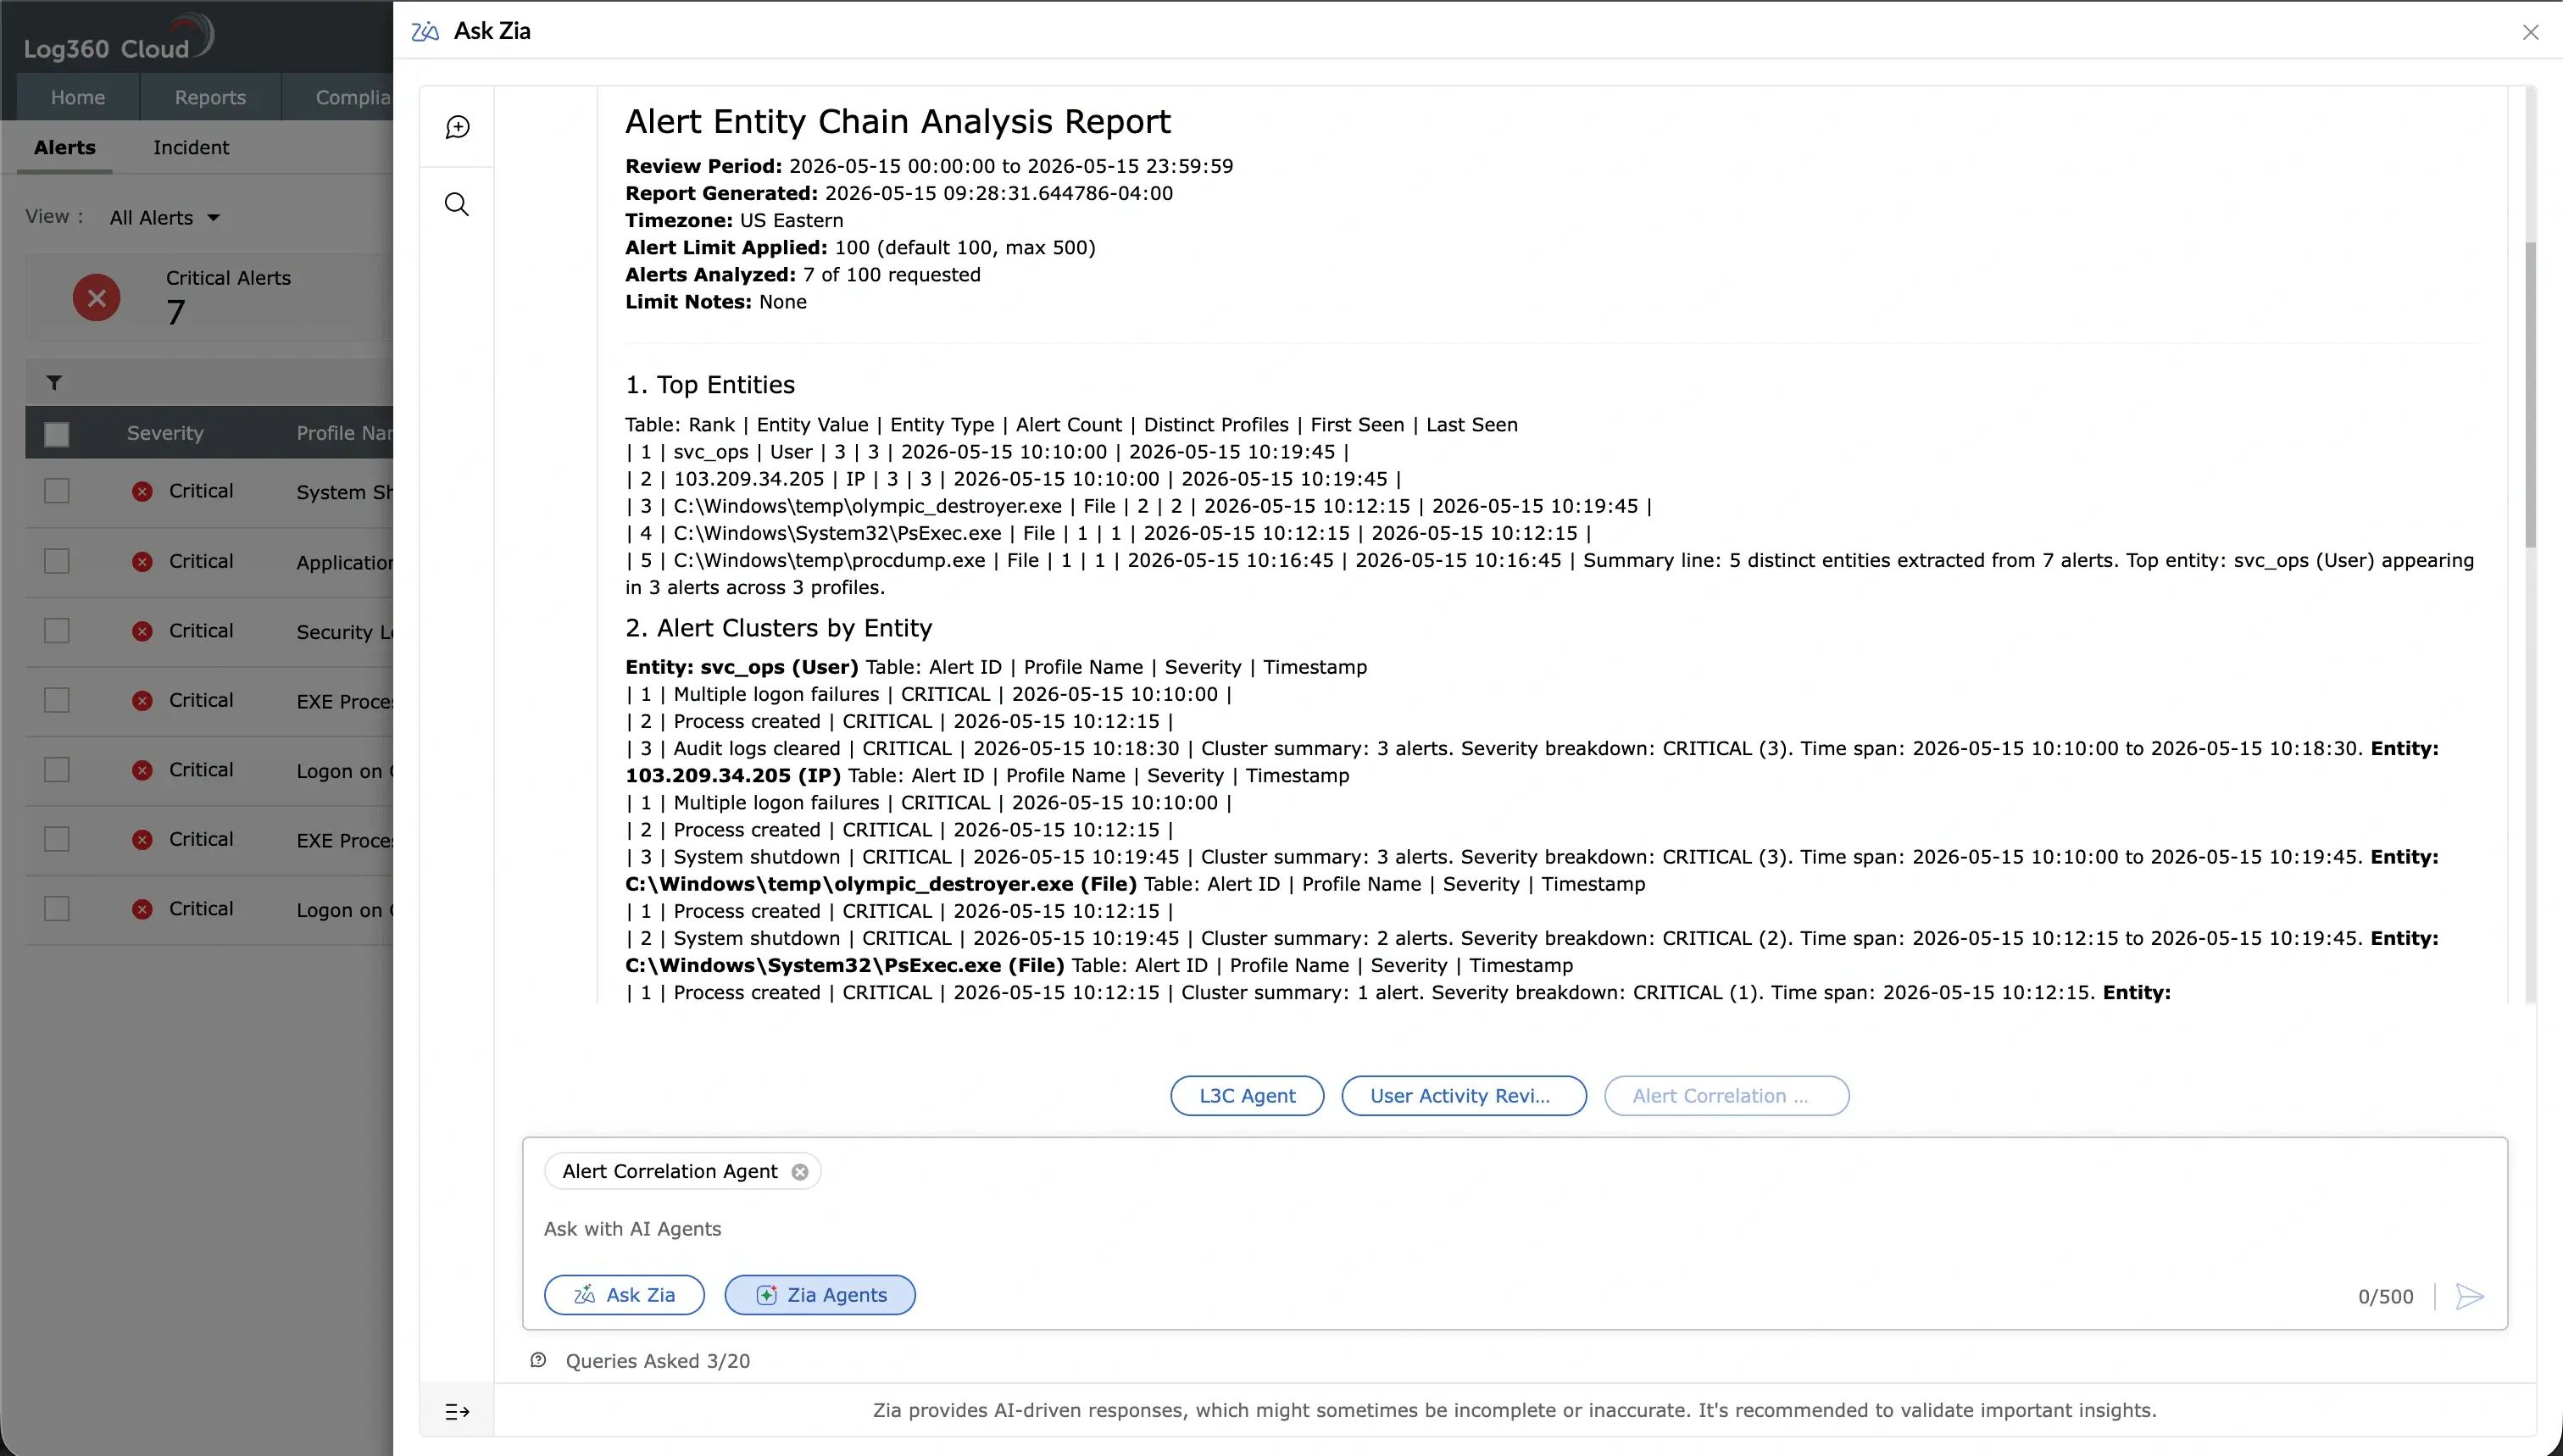Select the User Activity Review agent suggestion
Screen dimensions: 2563x1456
1463,1095
